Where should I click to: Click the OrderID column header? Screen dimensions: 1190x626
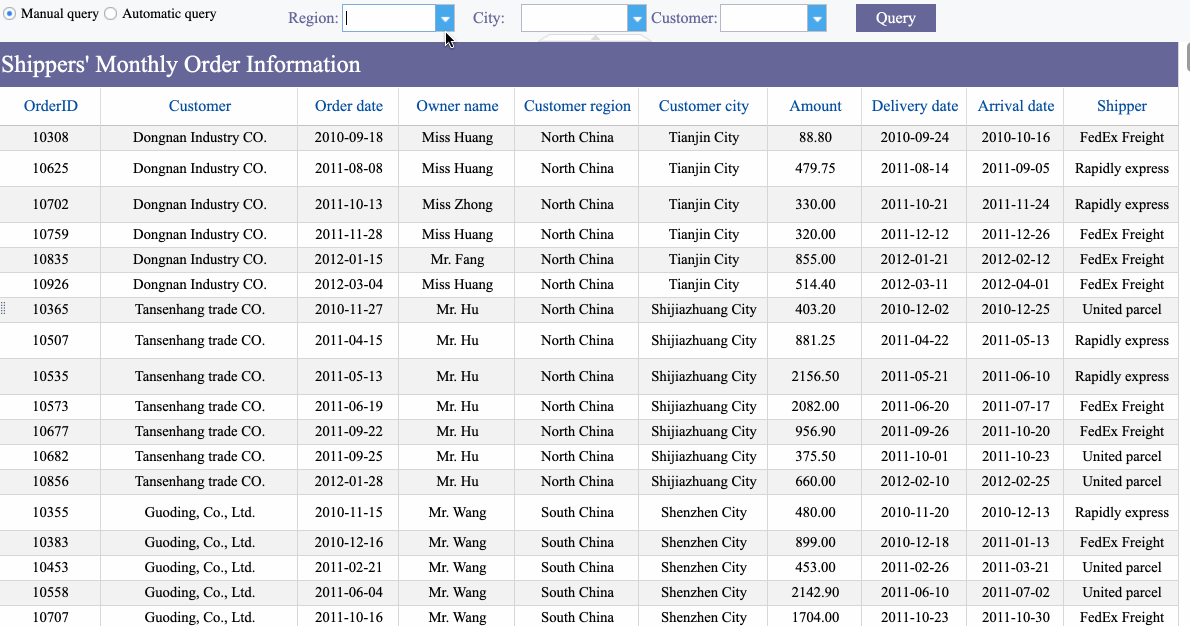point(50,106)
